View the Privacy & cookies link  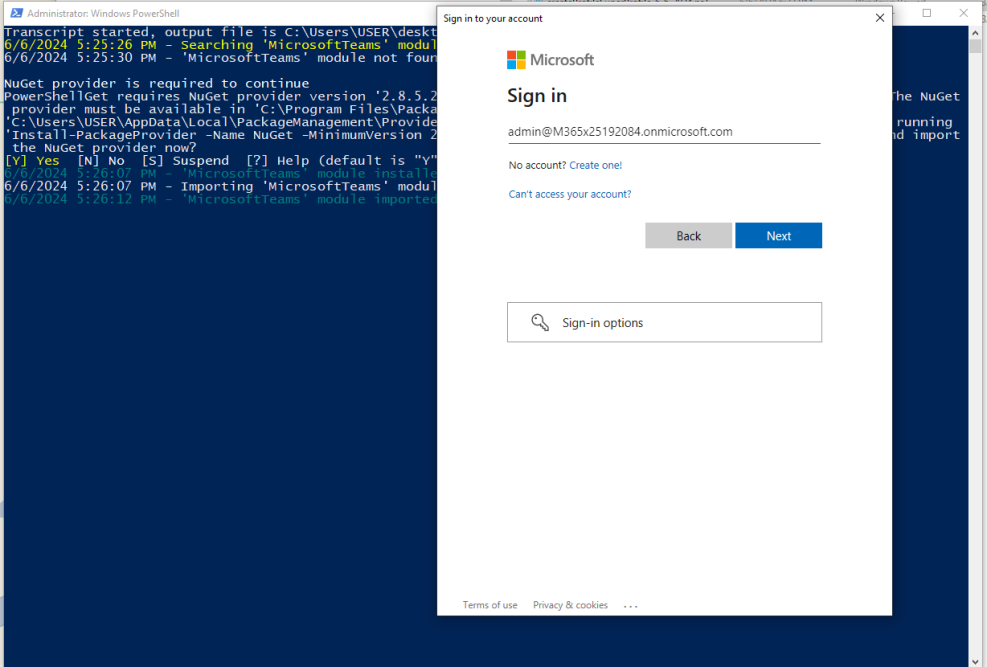point(570,605)
